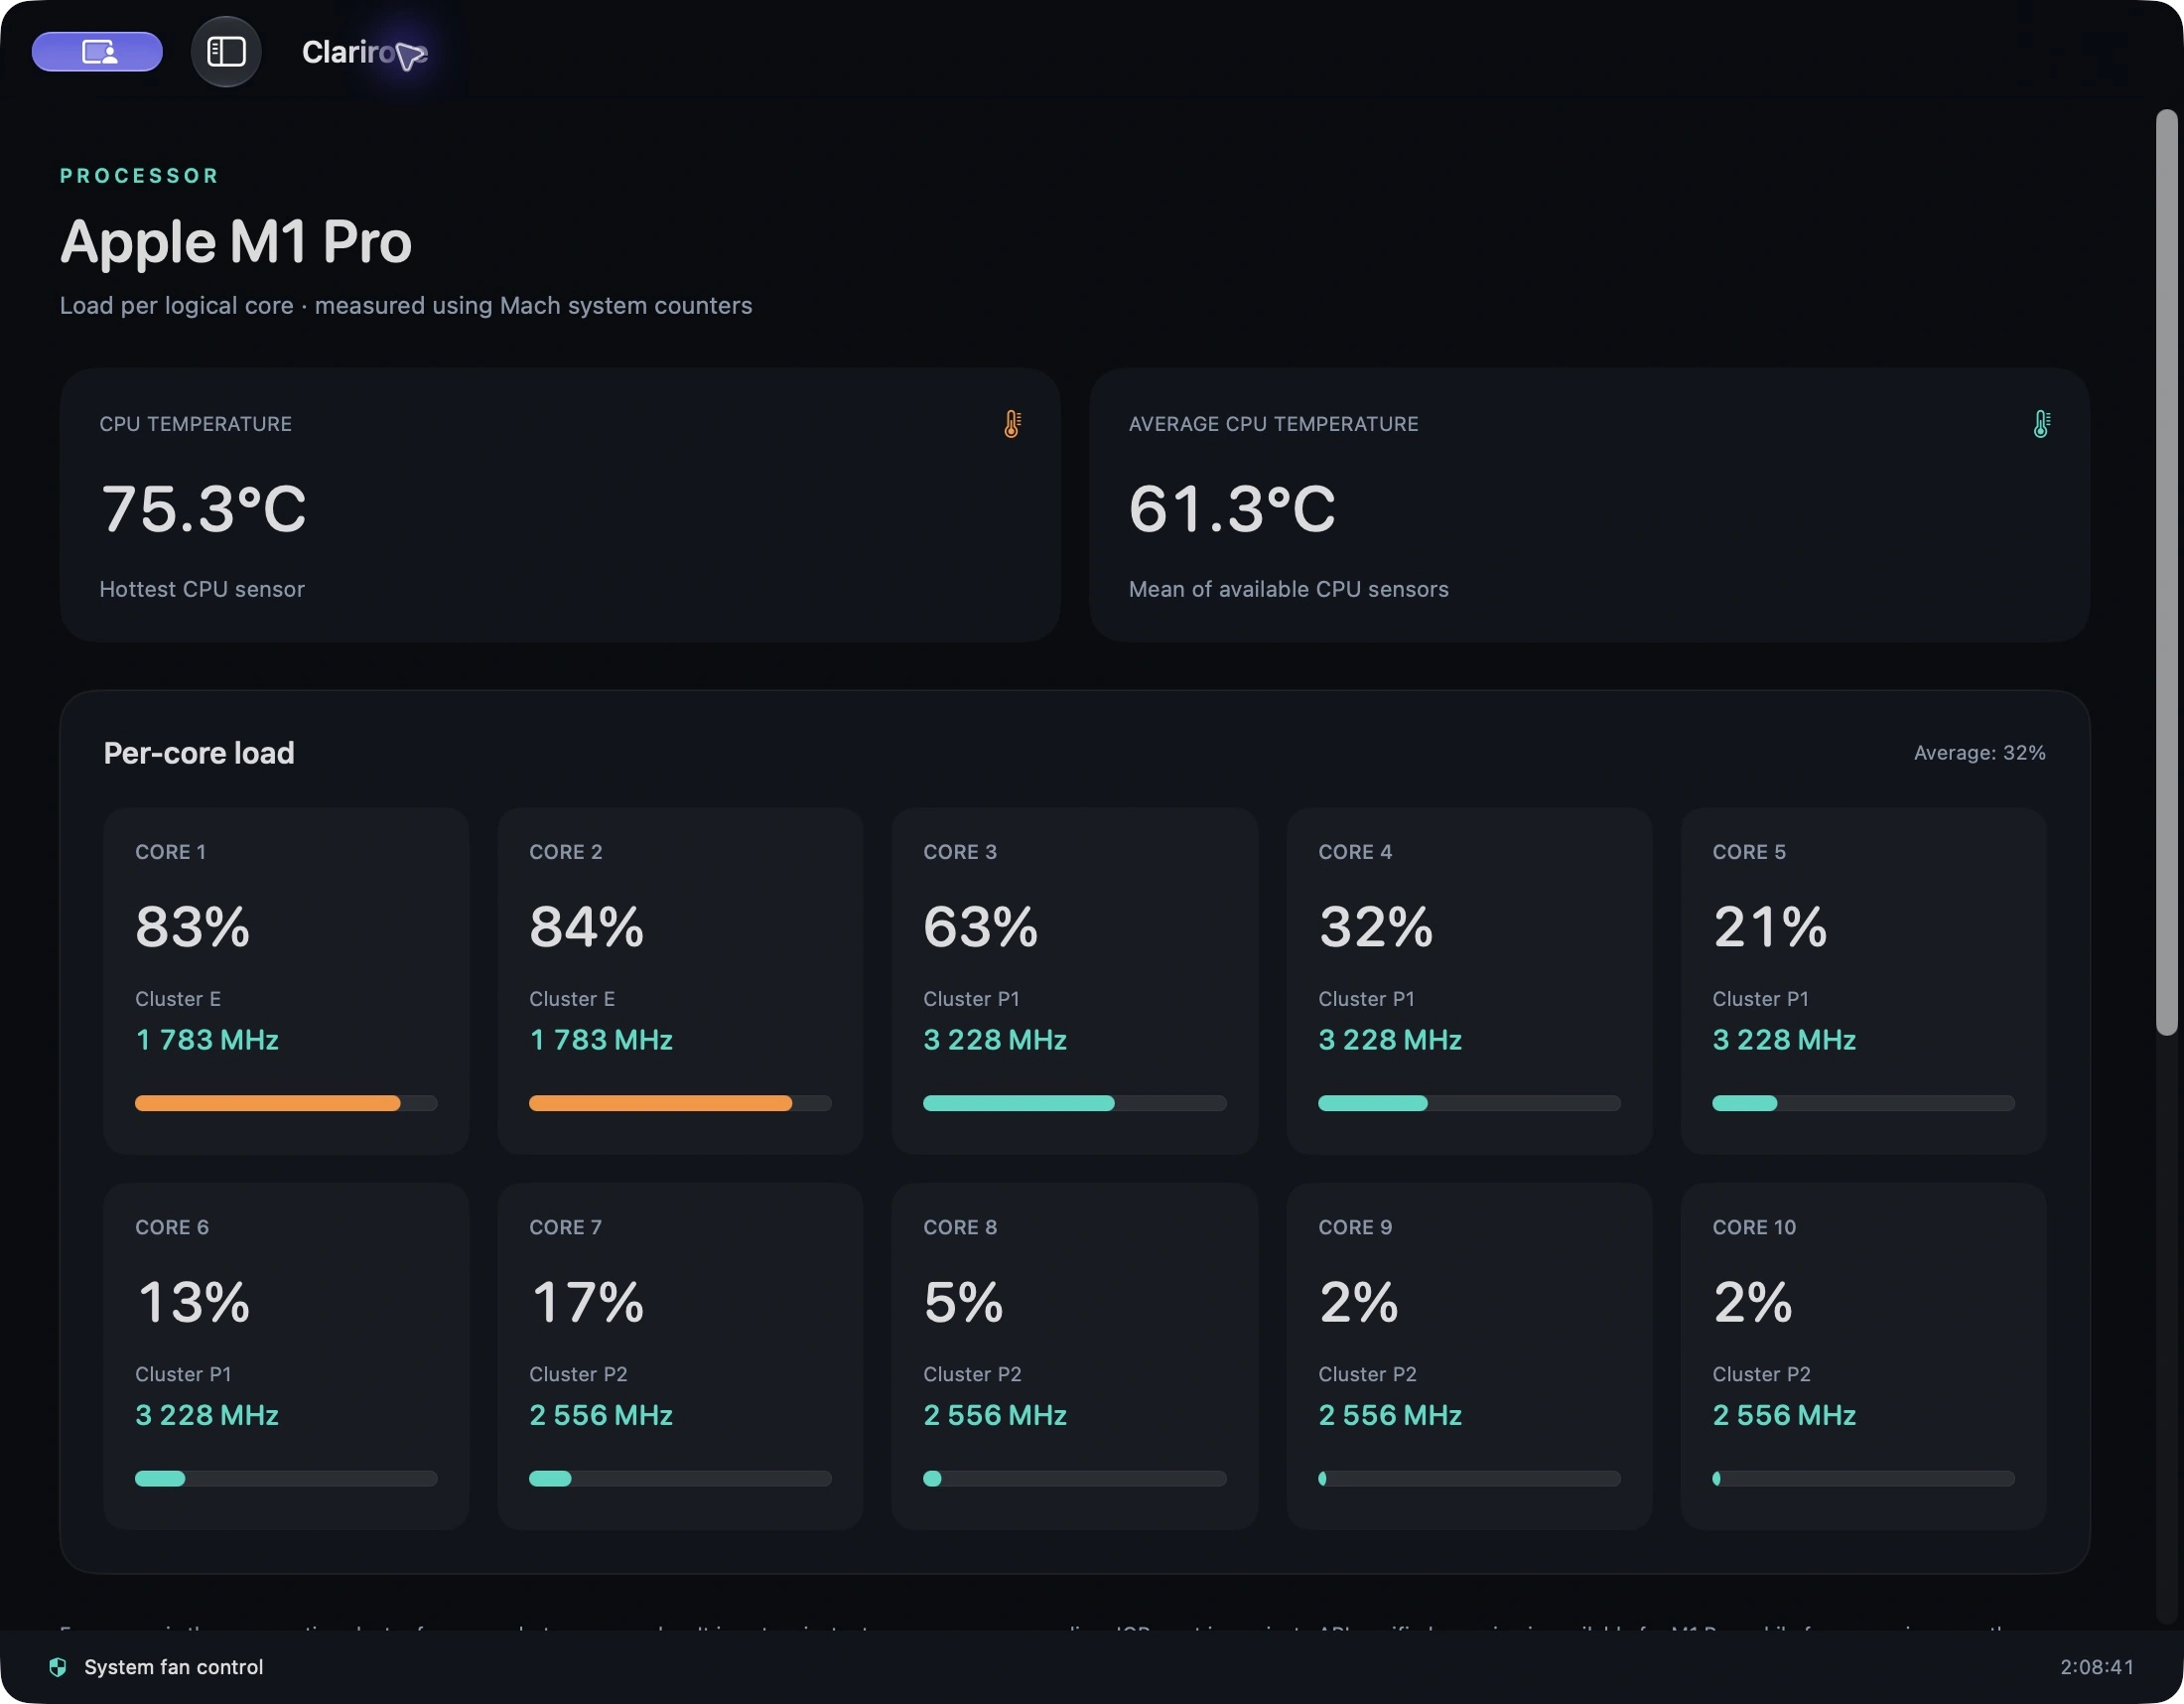
Task: Select the 75.3°C hottest sensor reading
Action: 203,508
